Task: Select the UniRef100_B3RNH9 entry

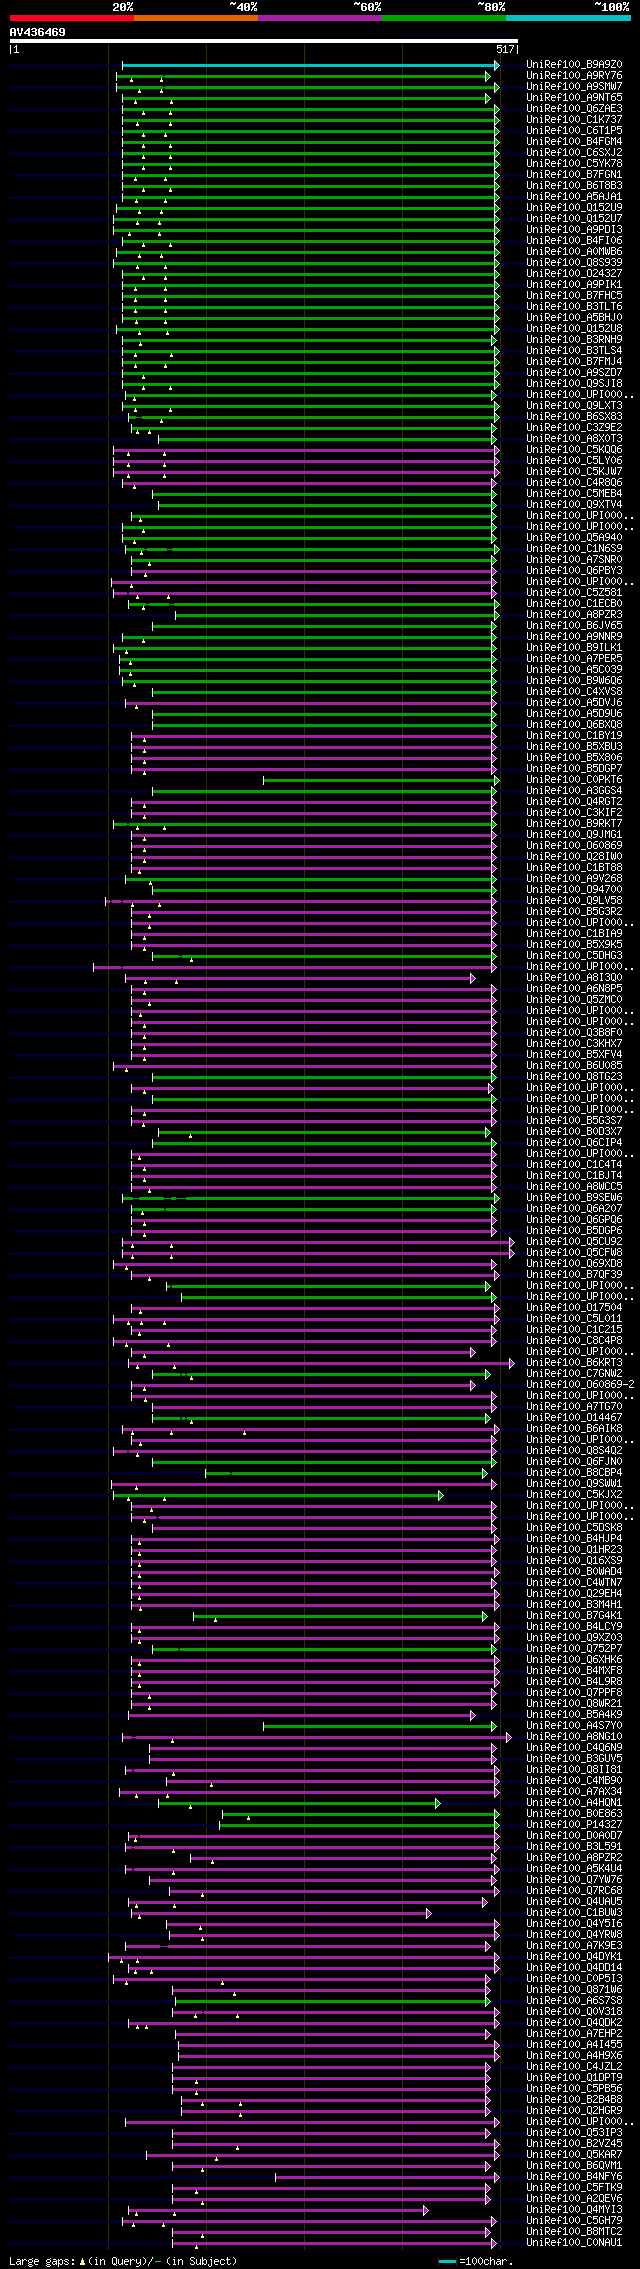Action: (x=574, y=340)
